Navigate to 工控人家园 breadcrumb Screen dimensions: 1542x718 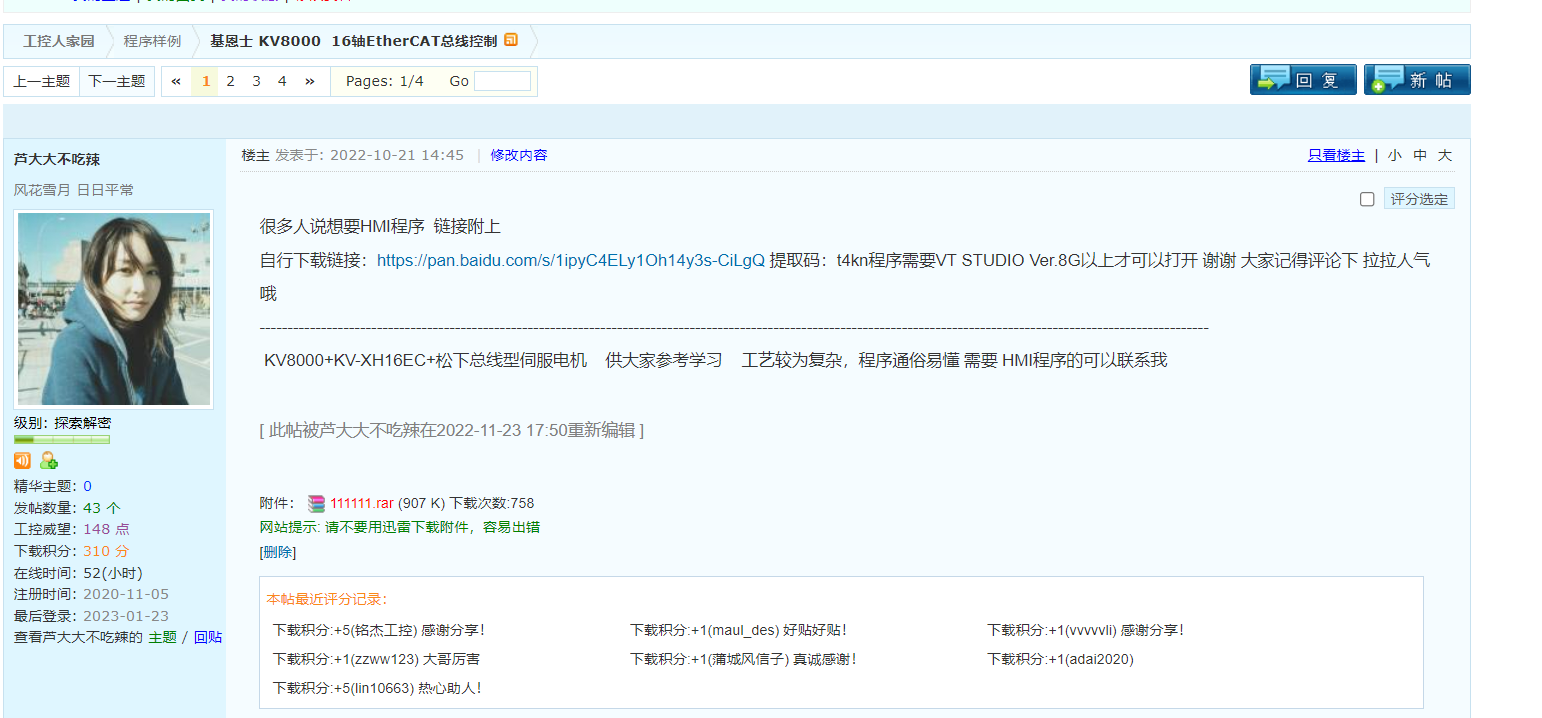[59, 41]
